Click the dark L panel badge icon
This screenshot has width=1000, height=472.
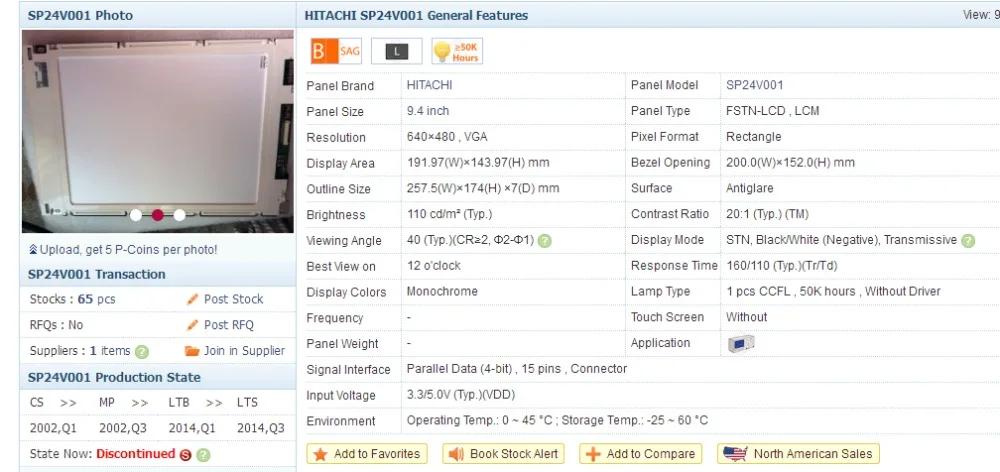pyautogui.click(x=396, y=52)
